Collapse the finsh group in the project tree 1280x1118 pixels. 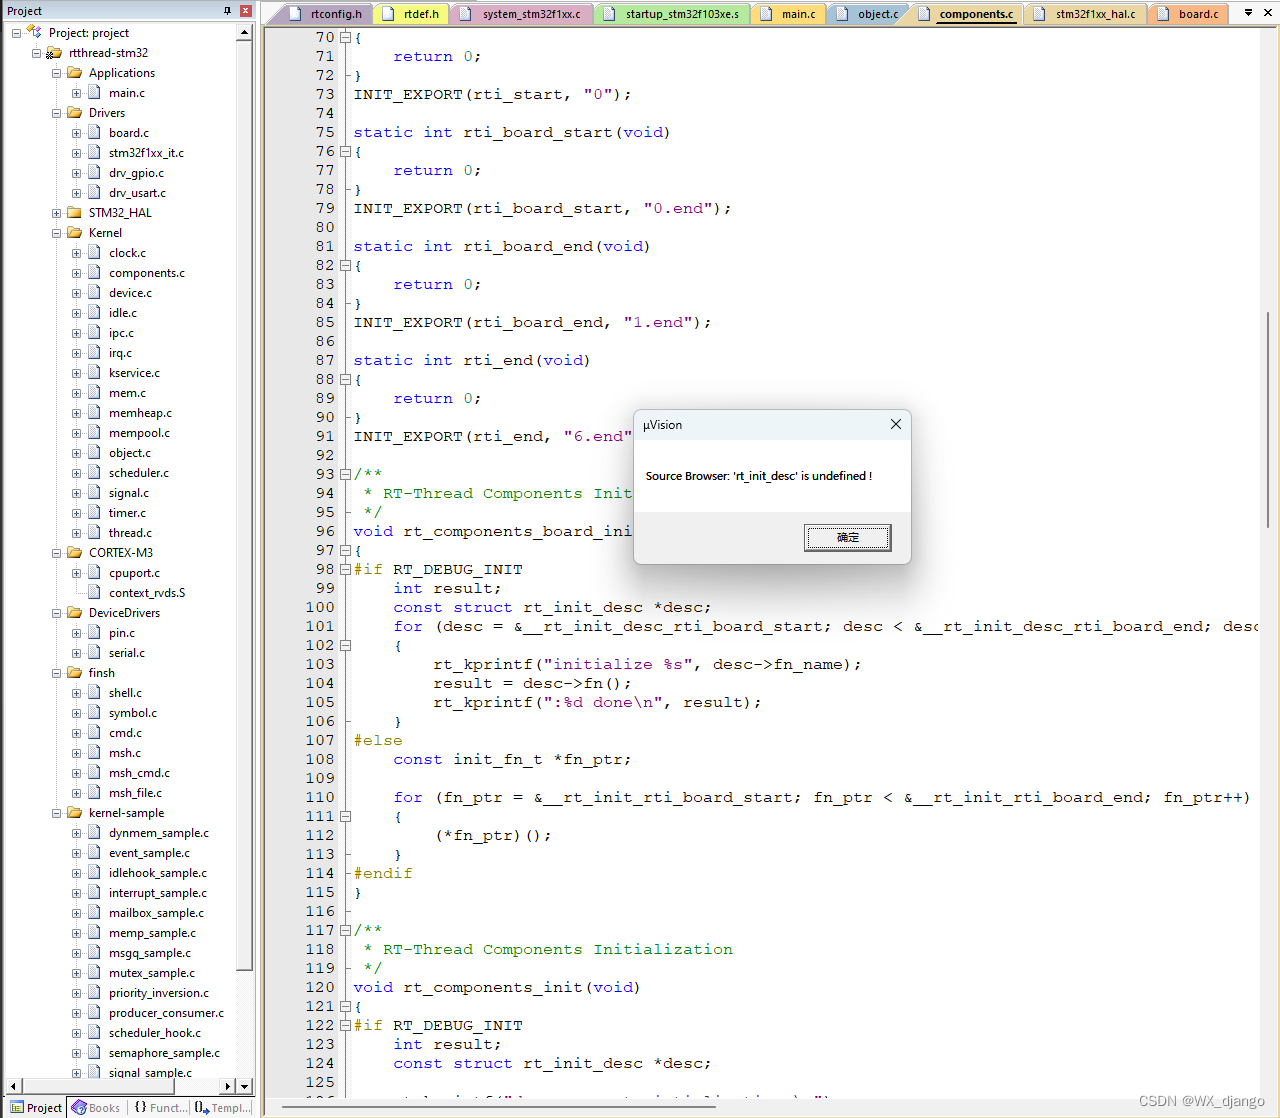[x=56, y=673]
